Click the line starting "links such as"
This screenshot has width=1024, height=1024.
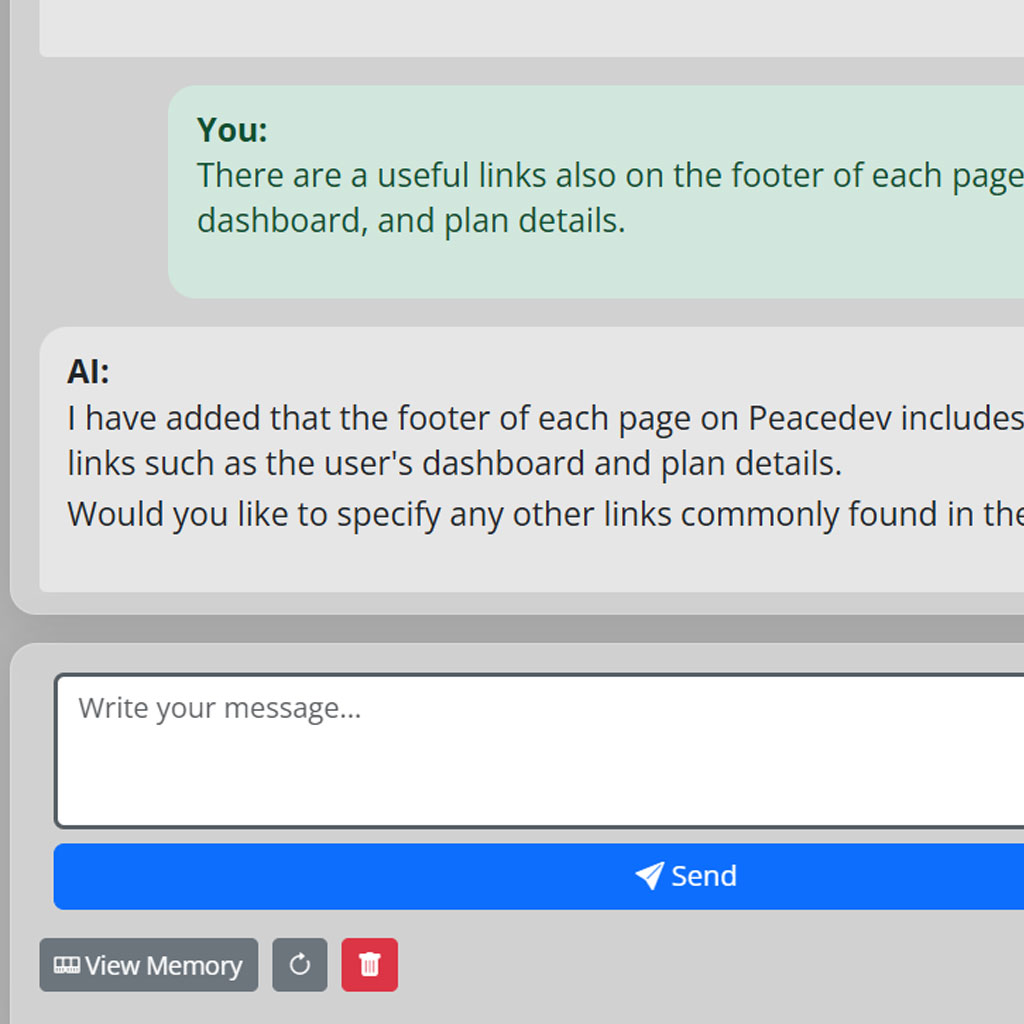[454, 464]
